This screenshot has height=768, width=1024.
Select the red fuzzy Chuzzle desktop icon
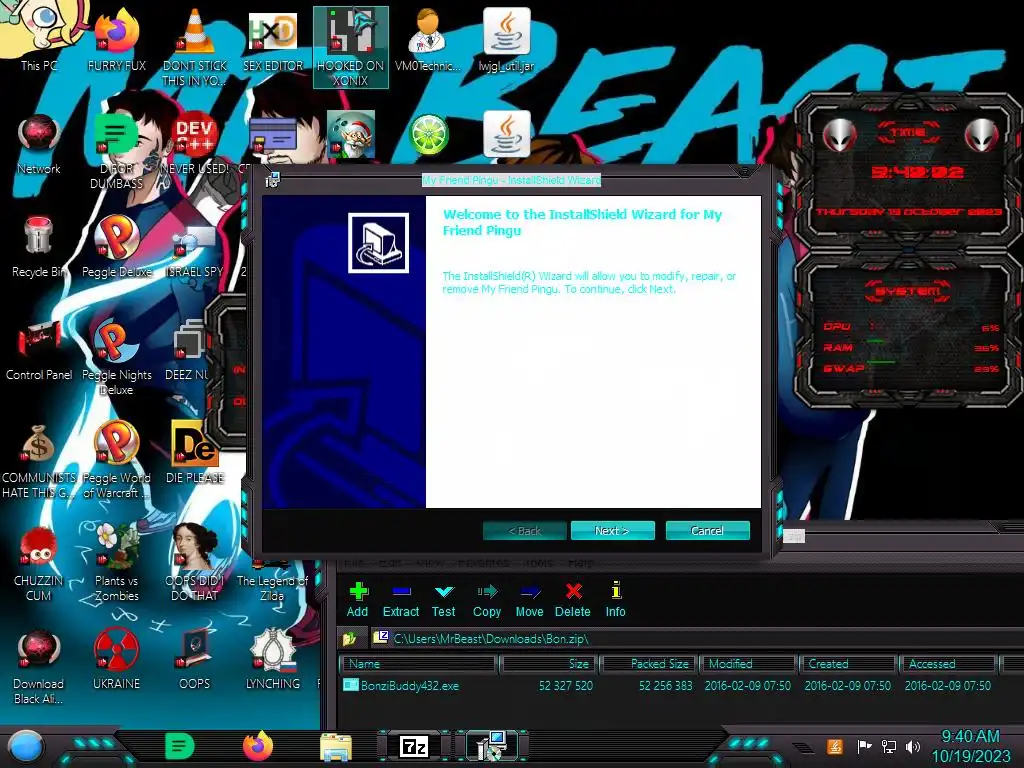[39, 563]
